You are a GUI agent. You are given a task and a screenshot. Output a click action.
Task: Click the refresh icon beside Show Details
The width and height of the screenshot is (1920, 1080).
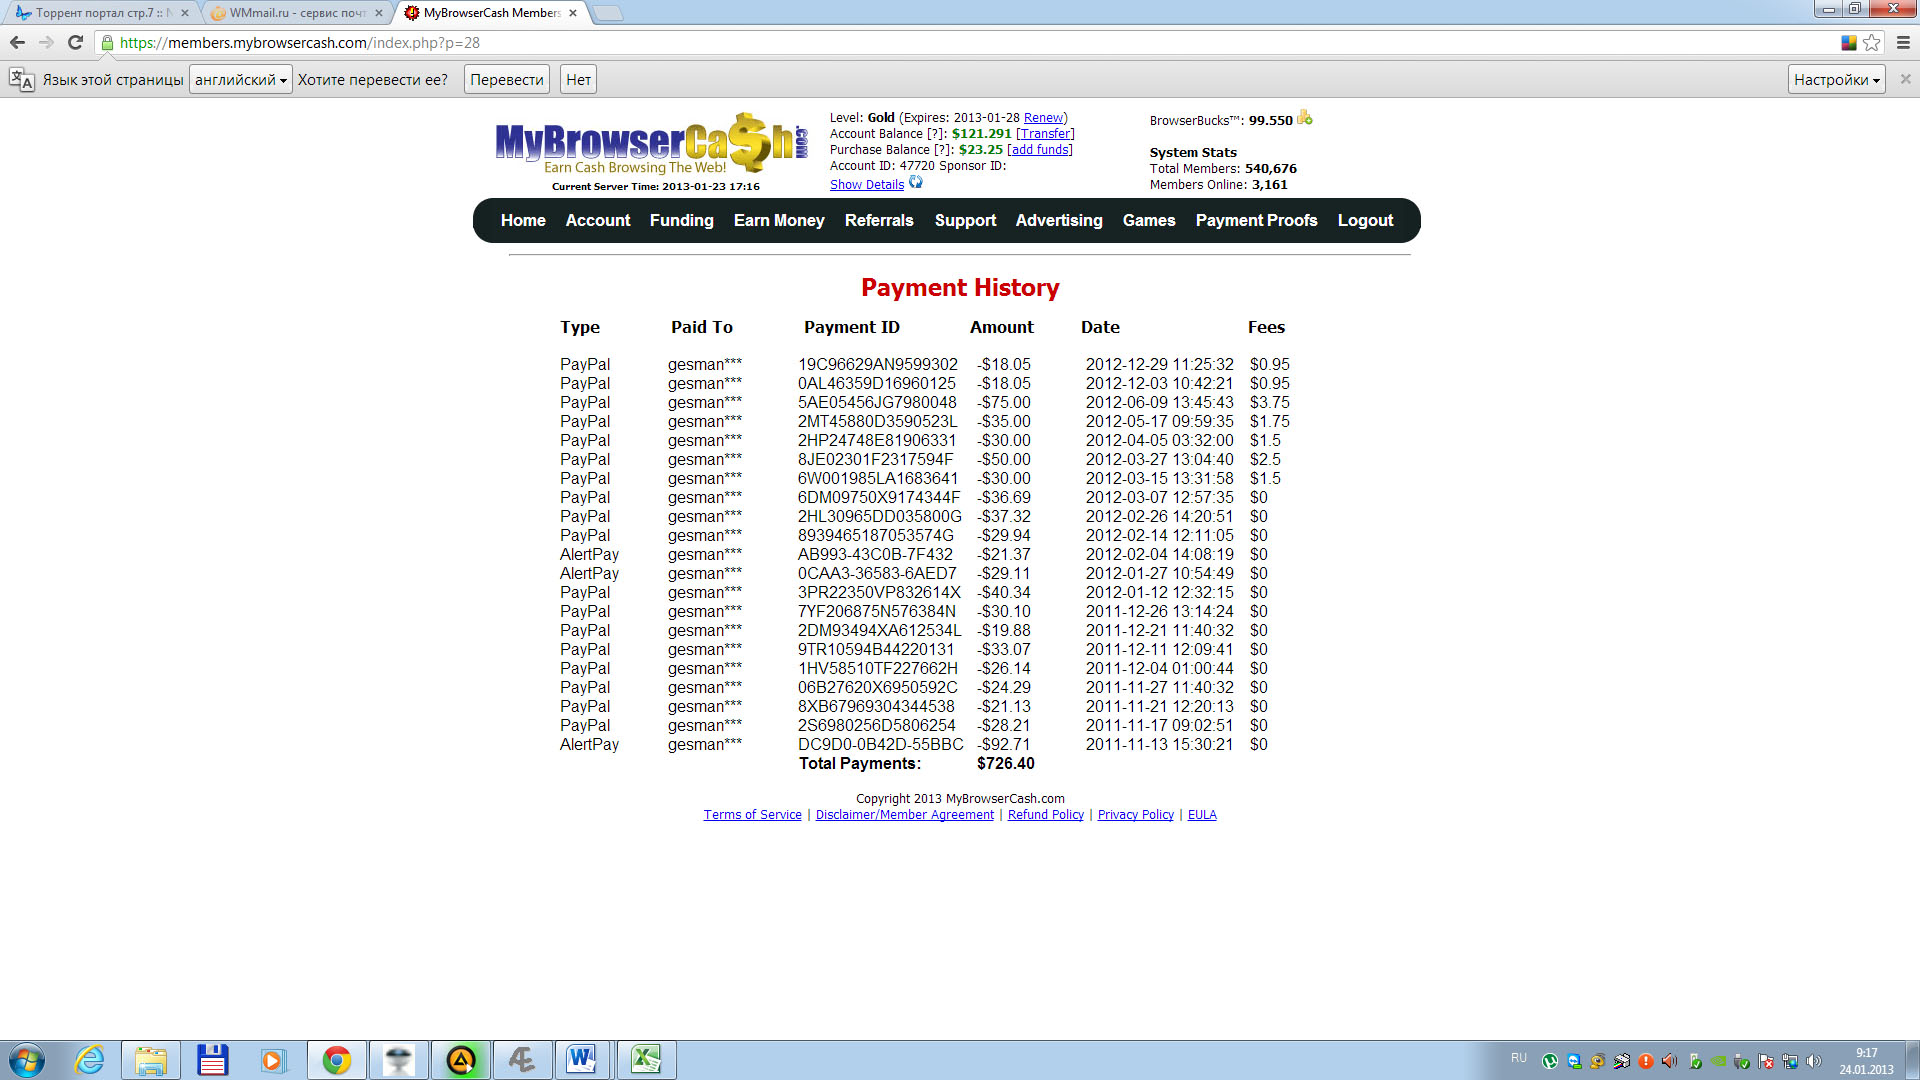[x=915, y=183]
